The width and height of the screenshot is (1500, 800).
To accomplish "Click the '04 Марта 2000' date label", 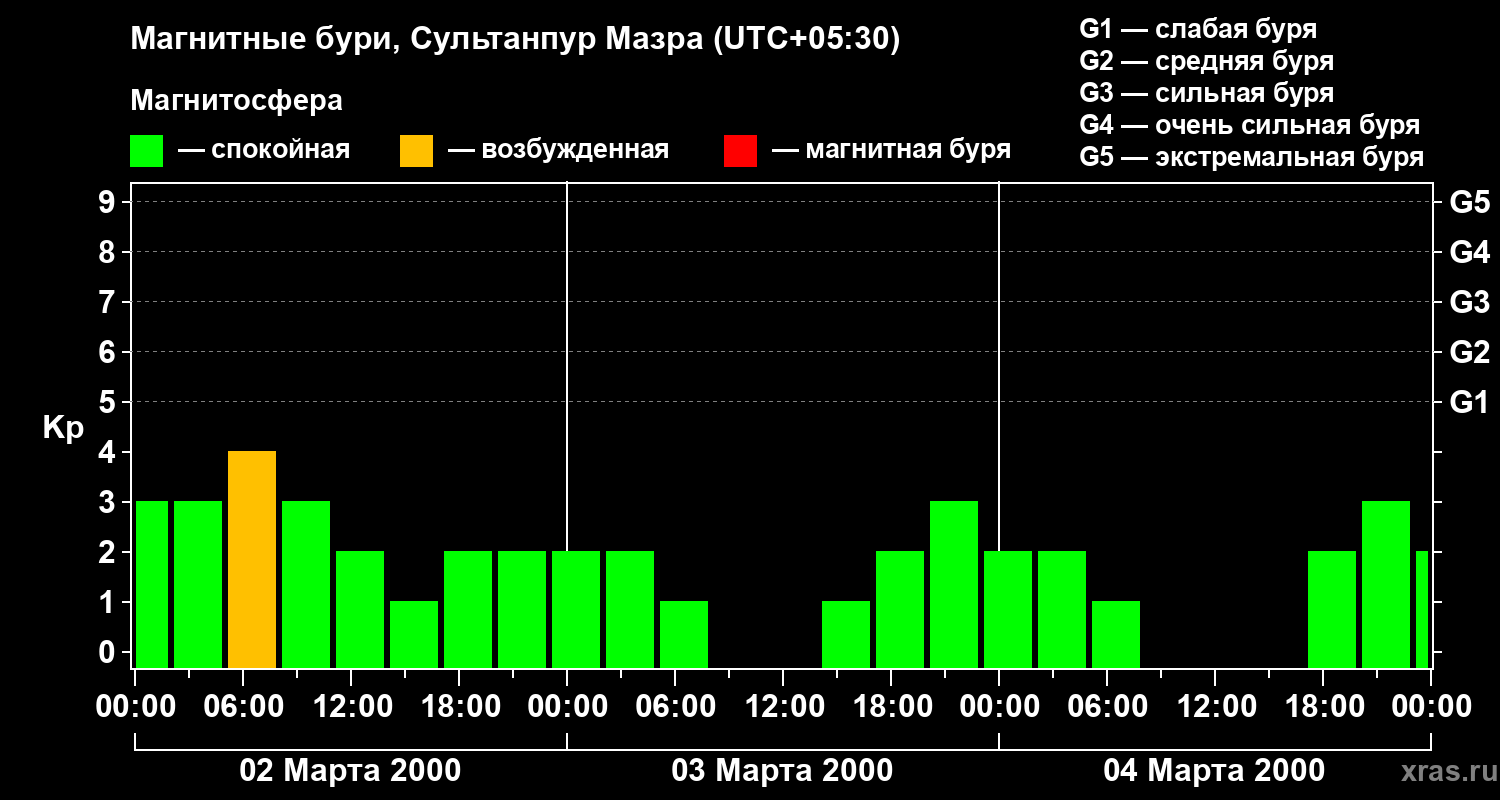I will 1214,771.
